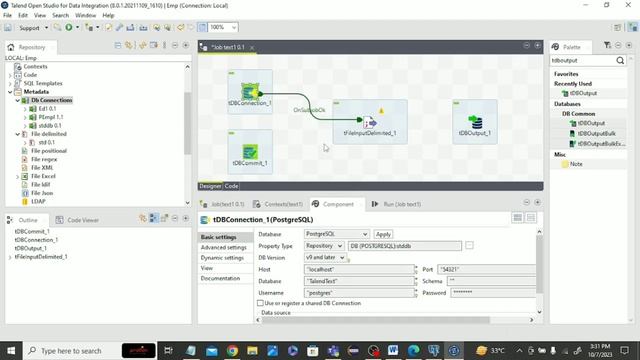Image resolution: width=640 pixels, height=360 pixels.
Task: Click the palette search magnifier icon
Action: (620, 60)
